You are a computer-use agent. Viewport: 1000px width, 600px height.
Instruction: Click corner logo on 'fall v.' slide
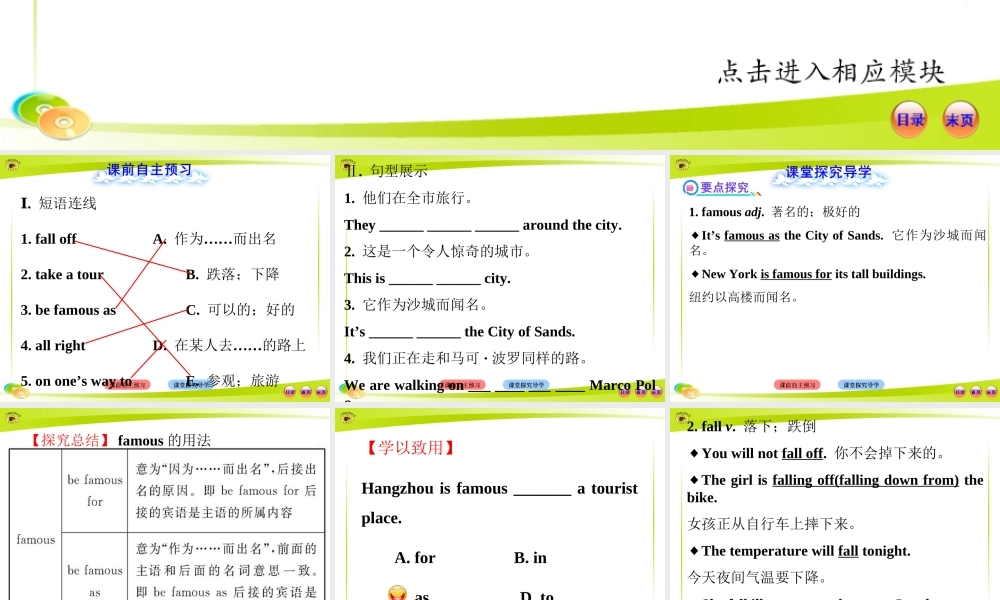[x=682, y=418]
